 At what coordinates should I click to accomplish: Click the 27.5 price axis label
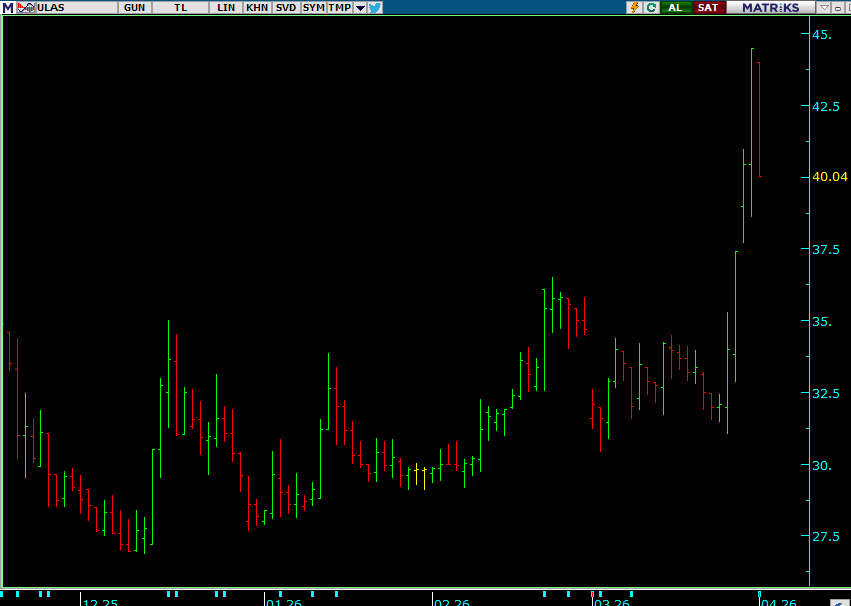825,536
